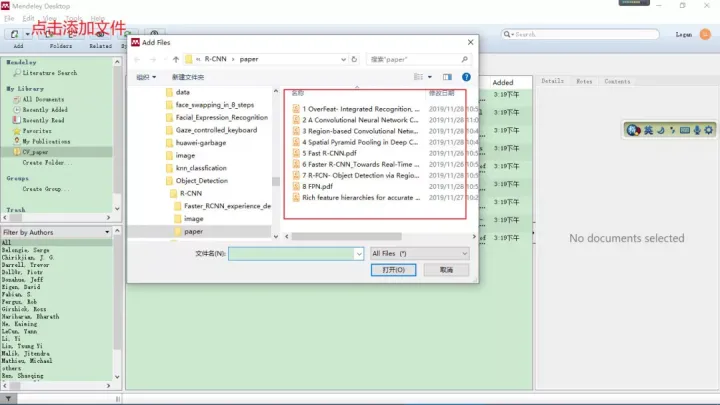This screenshot has height=405, width=720.
Task: Click the Literature Search magnifier icon
Action: (x=17, y=73)
